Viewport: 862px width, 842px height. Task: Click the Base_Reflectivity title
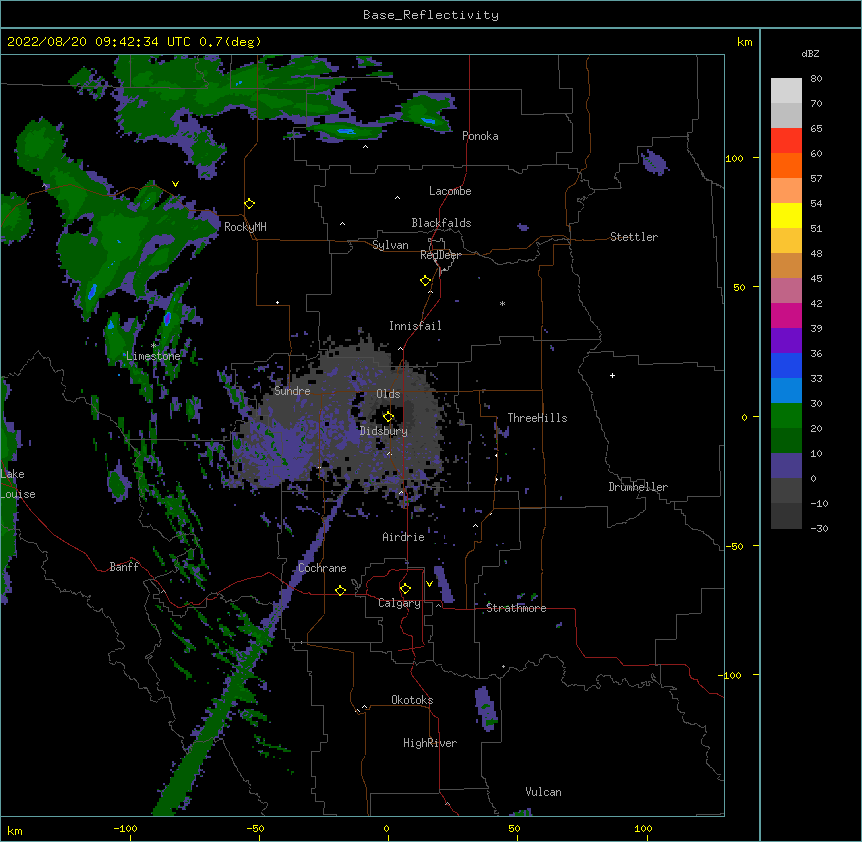tap(431, 15)
